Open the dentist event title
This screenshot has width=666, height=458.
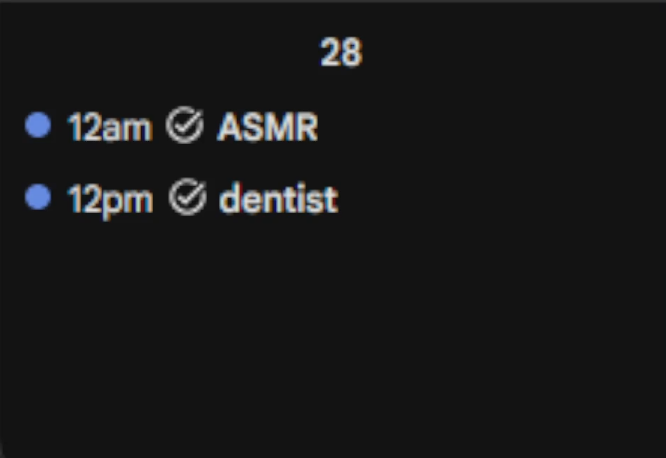(278, 199)
